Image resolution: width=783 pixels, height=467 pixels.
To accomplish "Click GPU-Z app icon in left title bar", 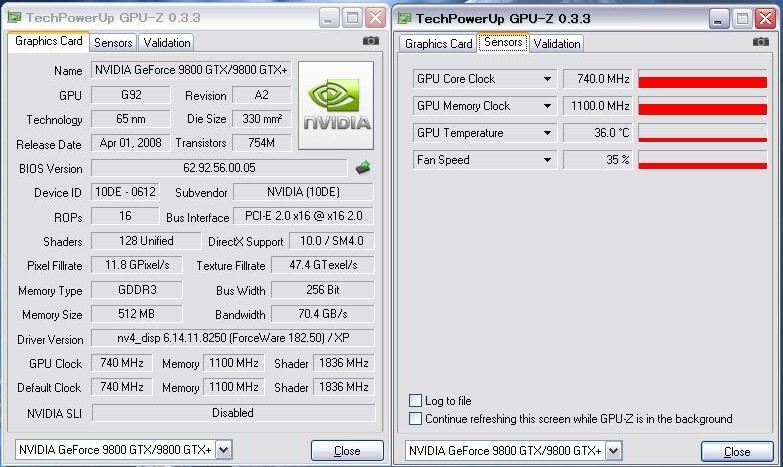I will tap(14, 17).
